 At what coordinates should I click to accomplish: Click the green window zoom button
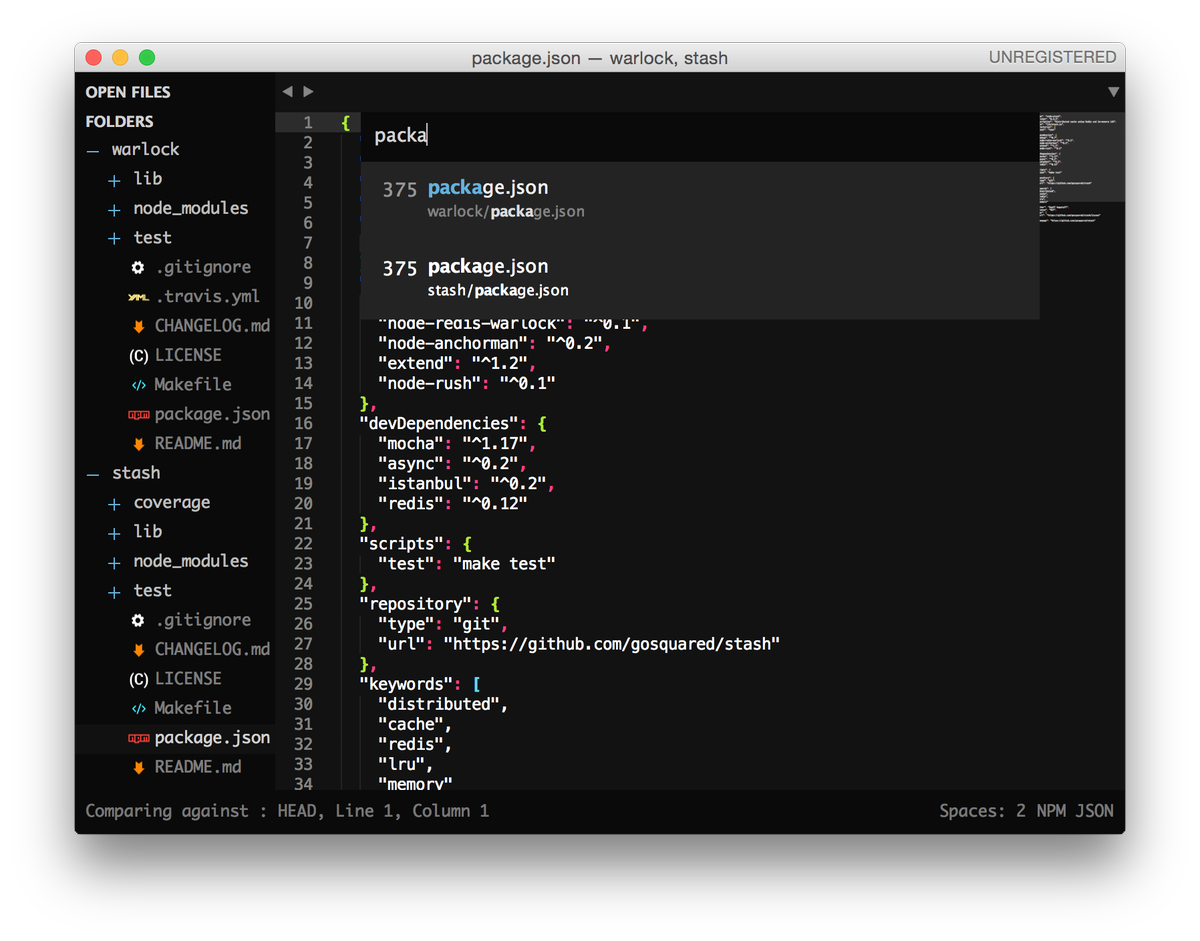pyautogui.click(x=147, y=58)
